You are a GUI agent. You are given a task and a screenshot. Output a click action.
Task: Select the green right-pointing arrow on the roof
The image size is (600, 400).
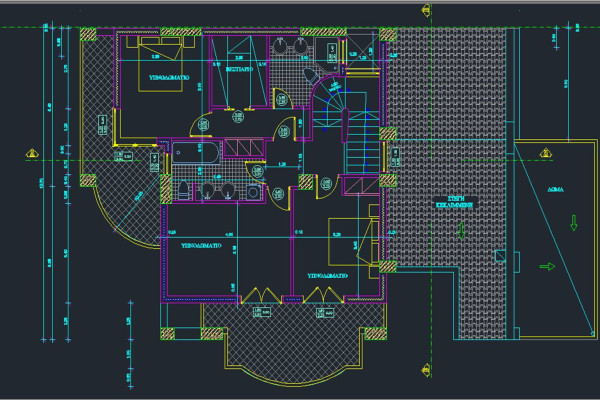(x=547, y=266)
